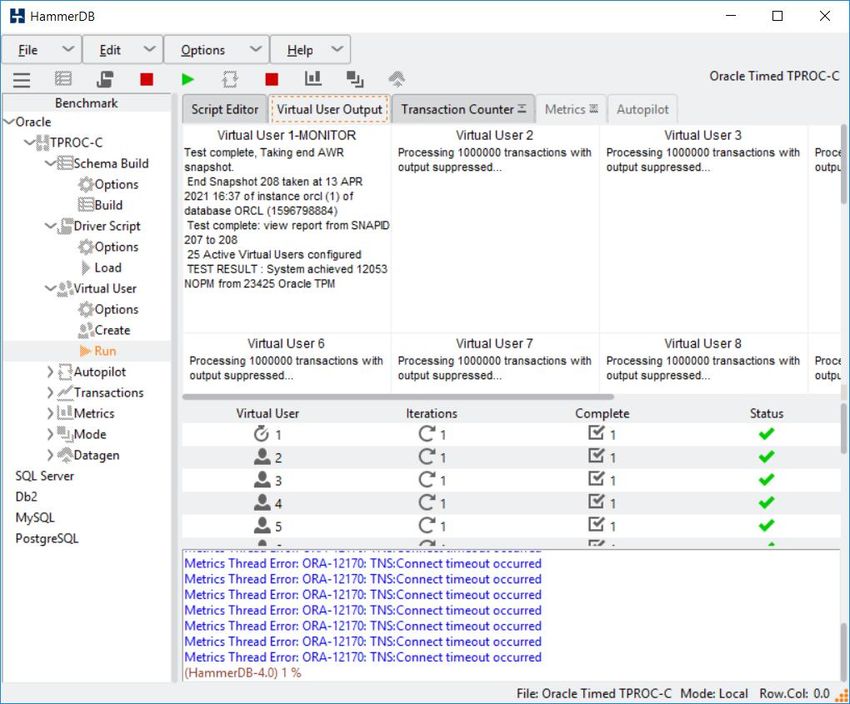Select the Virtual User 5 row icon
Image resolution: width=850 pixels, height=704 pixels.
pos(262,525)
